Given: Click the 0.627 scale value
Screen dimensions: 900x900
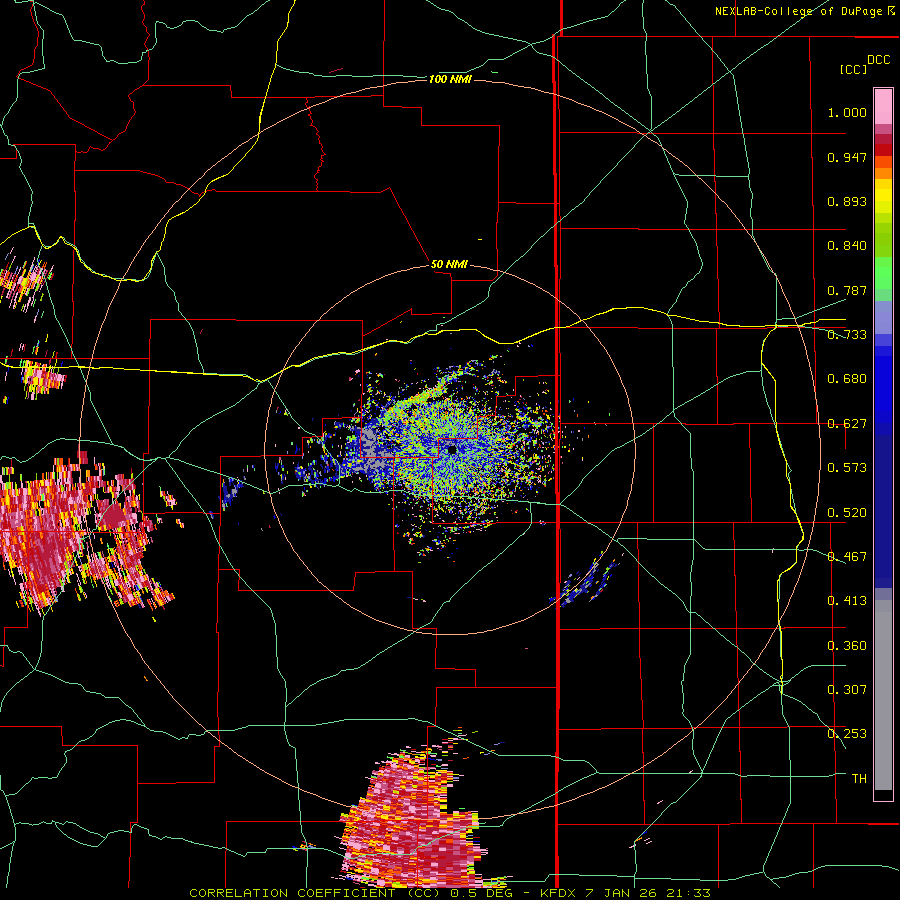Looking at the screenshot, I should point(847,424).
